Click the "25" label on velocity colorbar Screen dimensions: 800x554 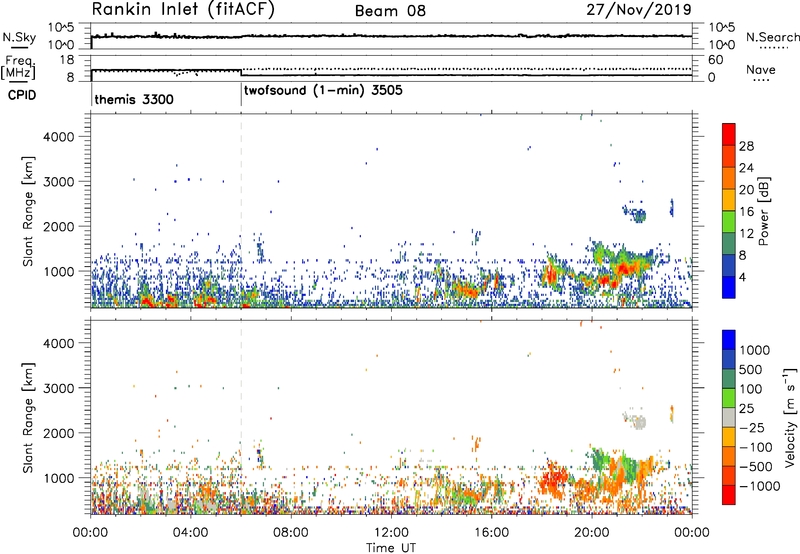(x=746, y=409)
